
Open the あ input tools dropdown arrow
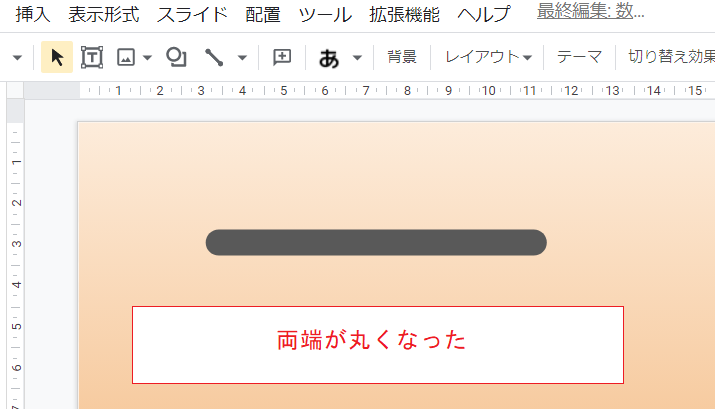point(358,58)
